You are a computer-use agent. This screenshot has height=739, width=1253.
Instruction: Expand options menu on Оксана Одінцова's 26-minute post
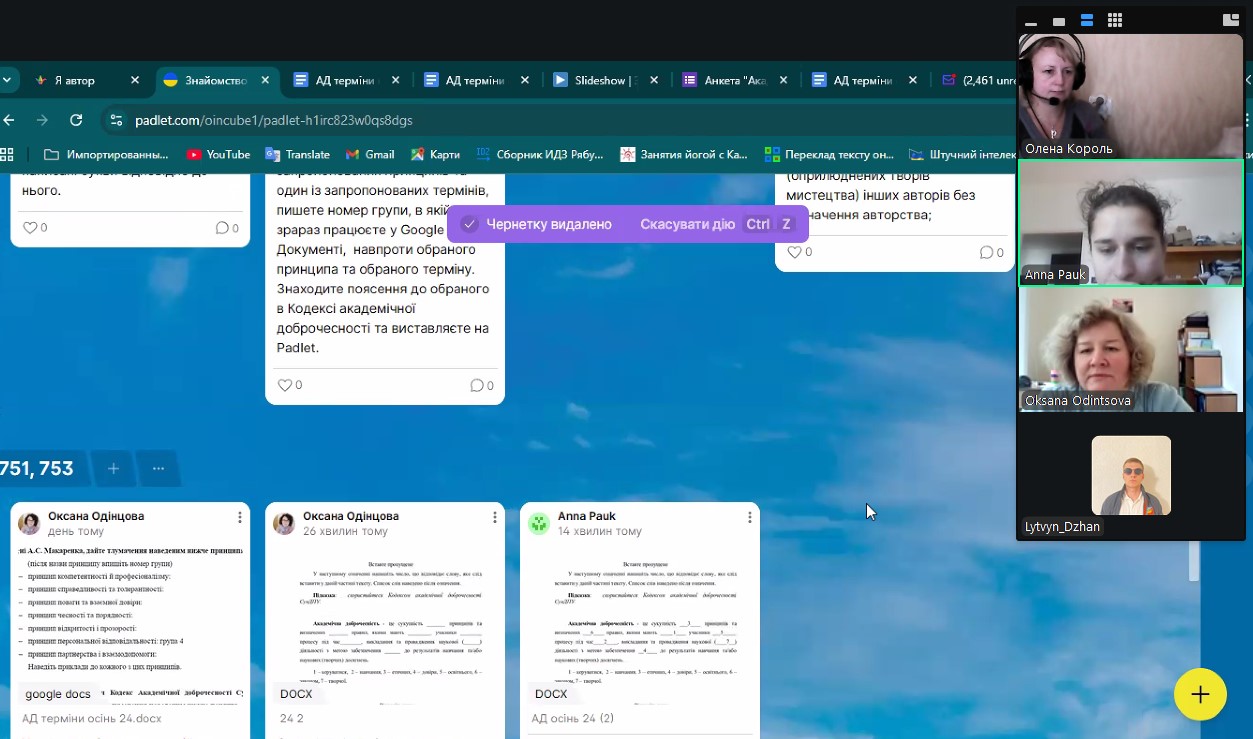[x=495, y=517]
